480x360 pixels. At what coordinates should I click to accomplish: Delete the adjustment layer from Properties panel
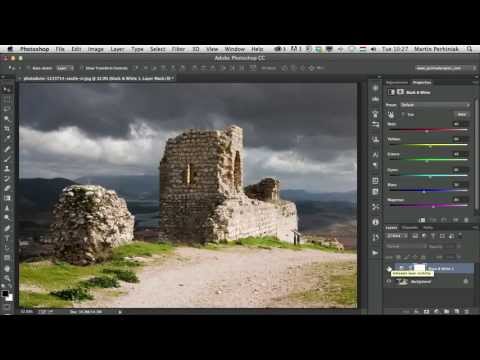pyautogui.click(x=466, y=220)
